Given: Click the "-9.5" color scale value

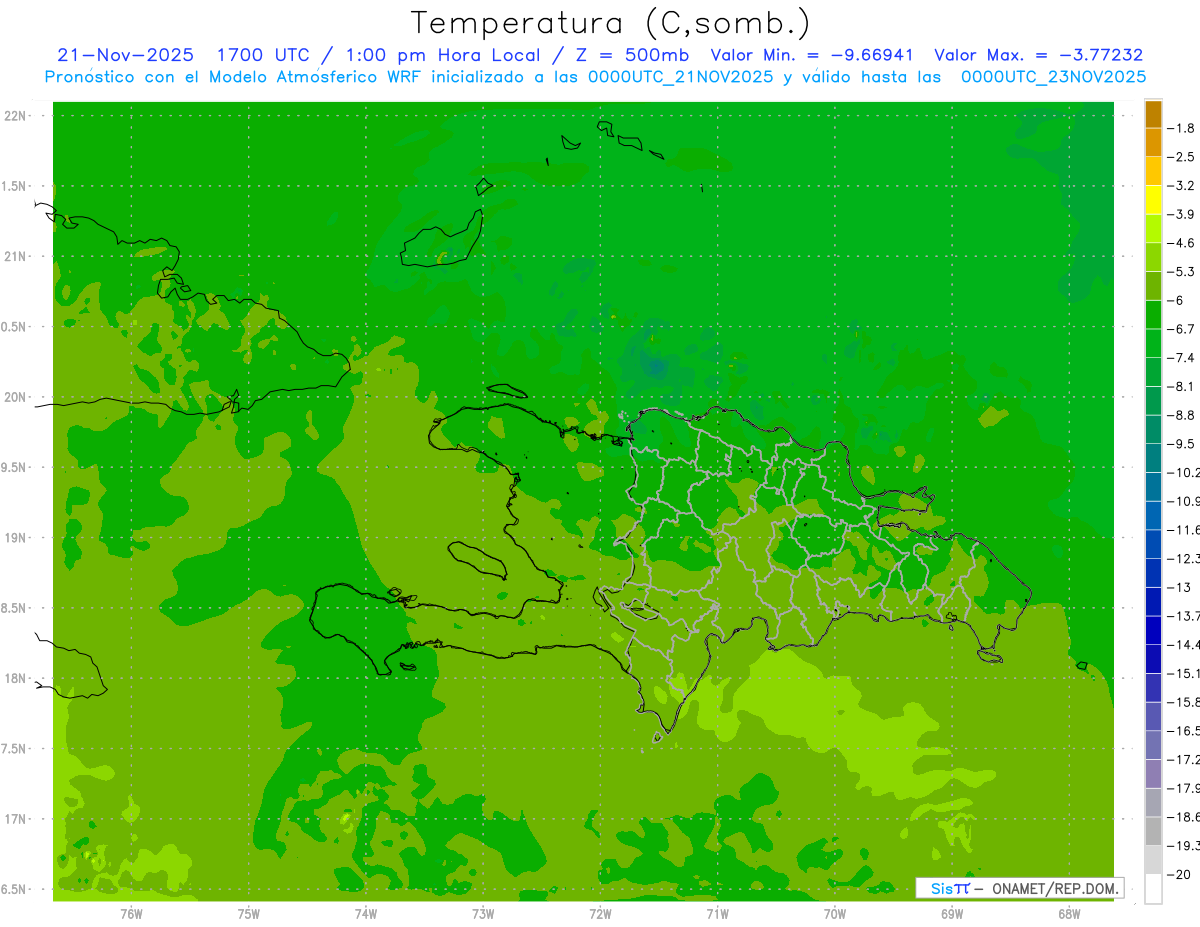Looking at the screenshot, I should [1180, 444].
